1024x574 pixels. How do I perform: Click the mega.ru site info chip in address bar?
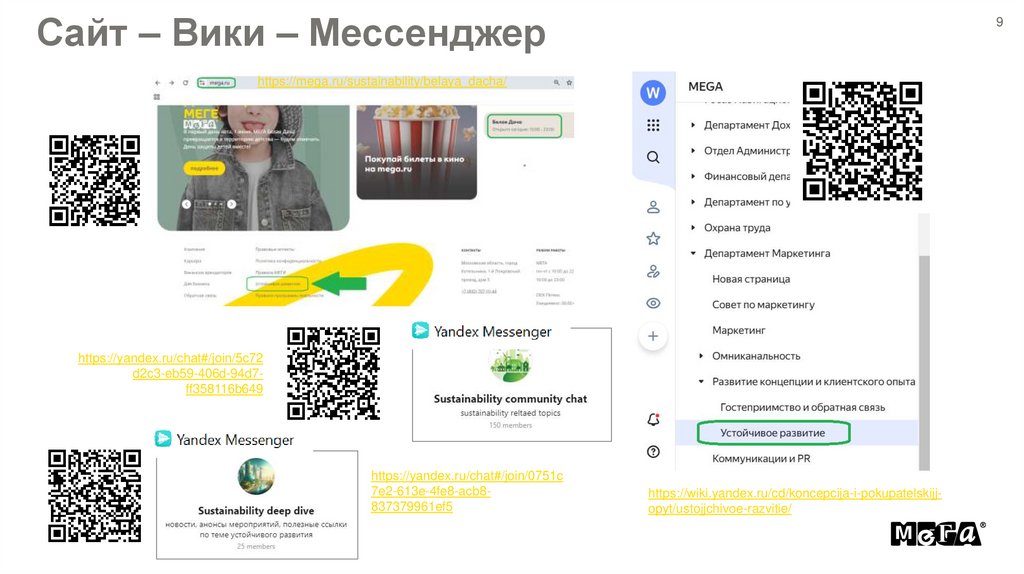pyautogui.click(x=216, y=83)
